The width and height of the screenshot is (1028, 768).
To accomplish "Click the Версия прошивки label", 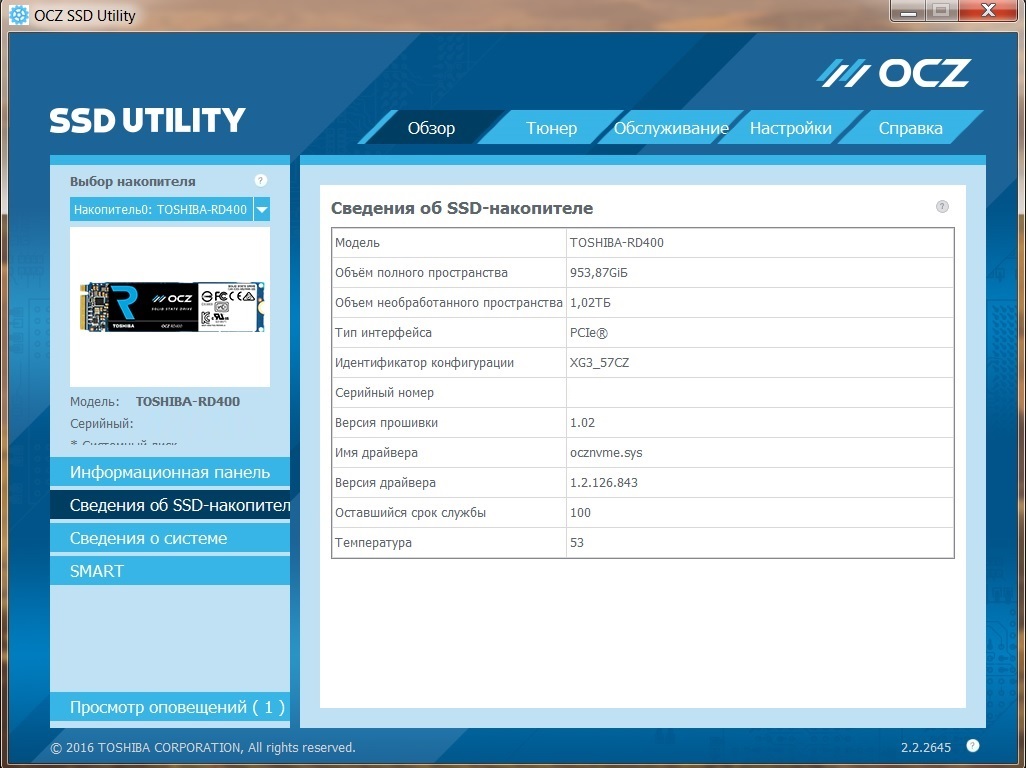I will [386, 423].
